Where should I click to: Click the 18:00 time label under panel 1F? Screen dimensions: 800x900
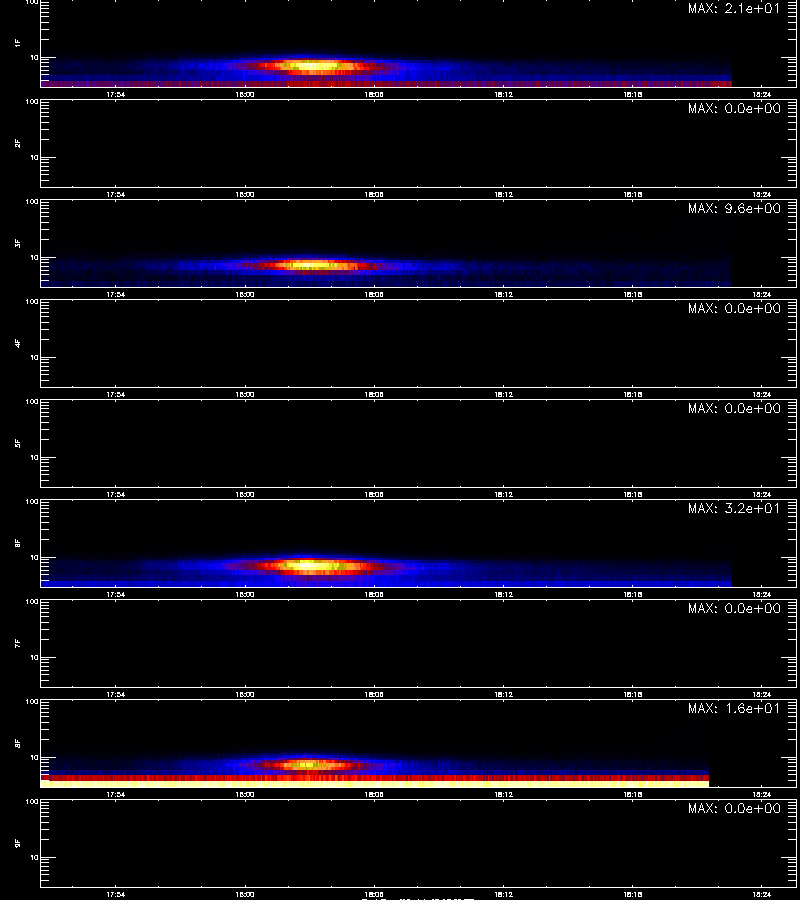245,95
